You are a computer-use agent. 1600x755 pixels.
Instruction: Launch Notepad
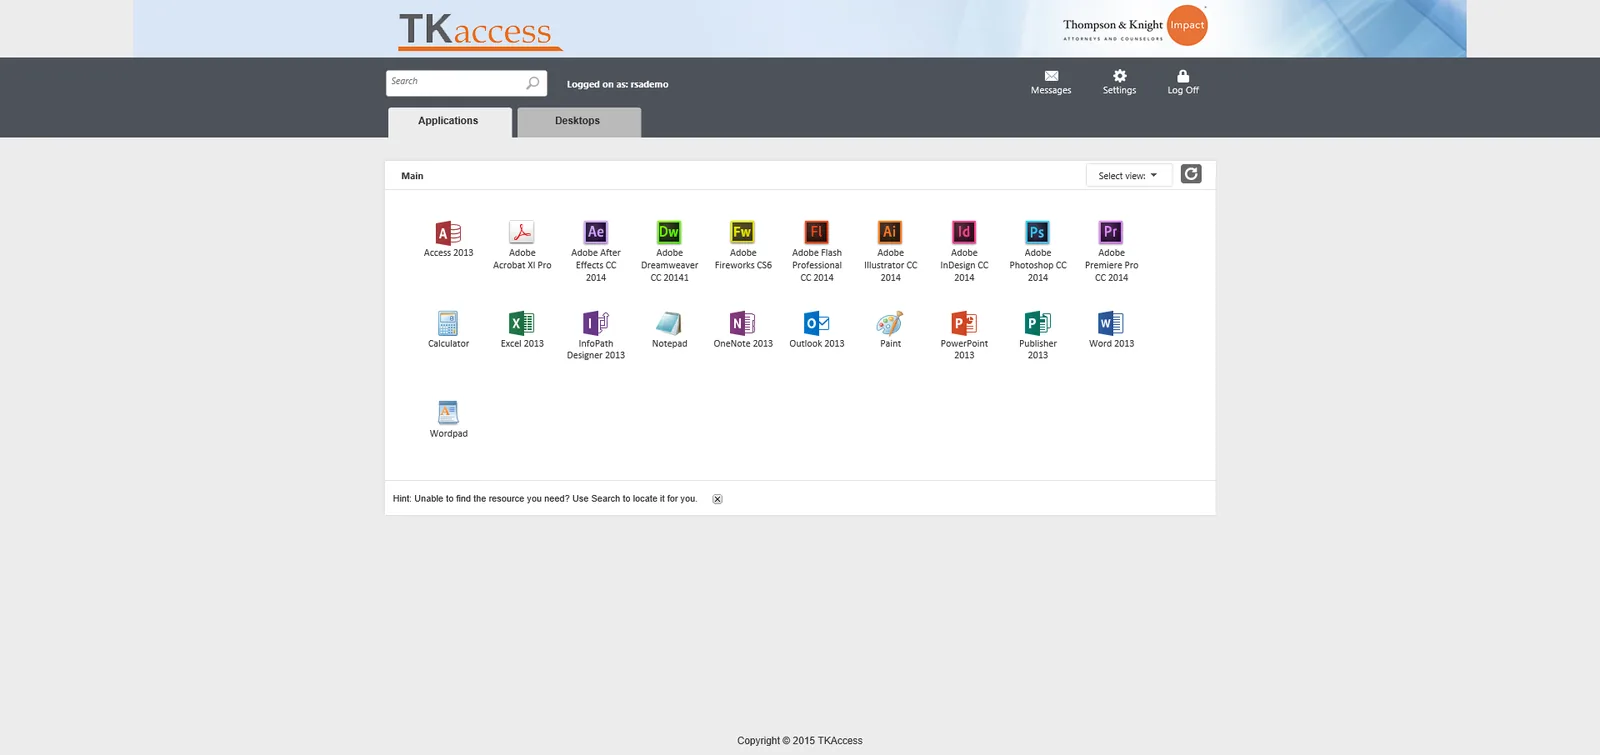pyautogui.click(x=669, y=330)
